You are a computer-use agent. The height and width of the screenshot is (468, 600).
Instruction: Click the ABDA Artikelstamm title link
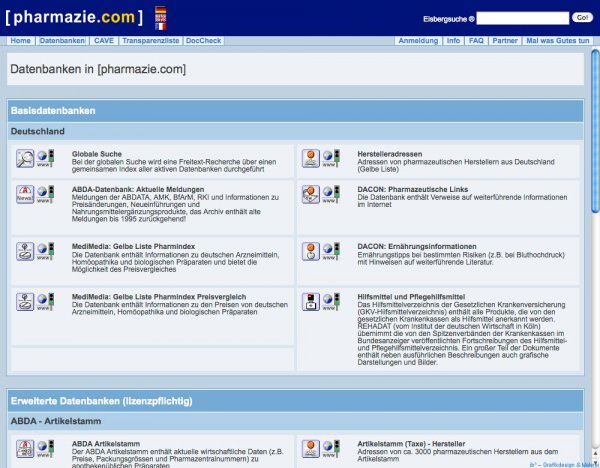(x=106, y=444)
